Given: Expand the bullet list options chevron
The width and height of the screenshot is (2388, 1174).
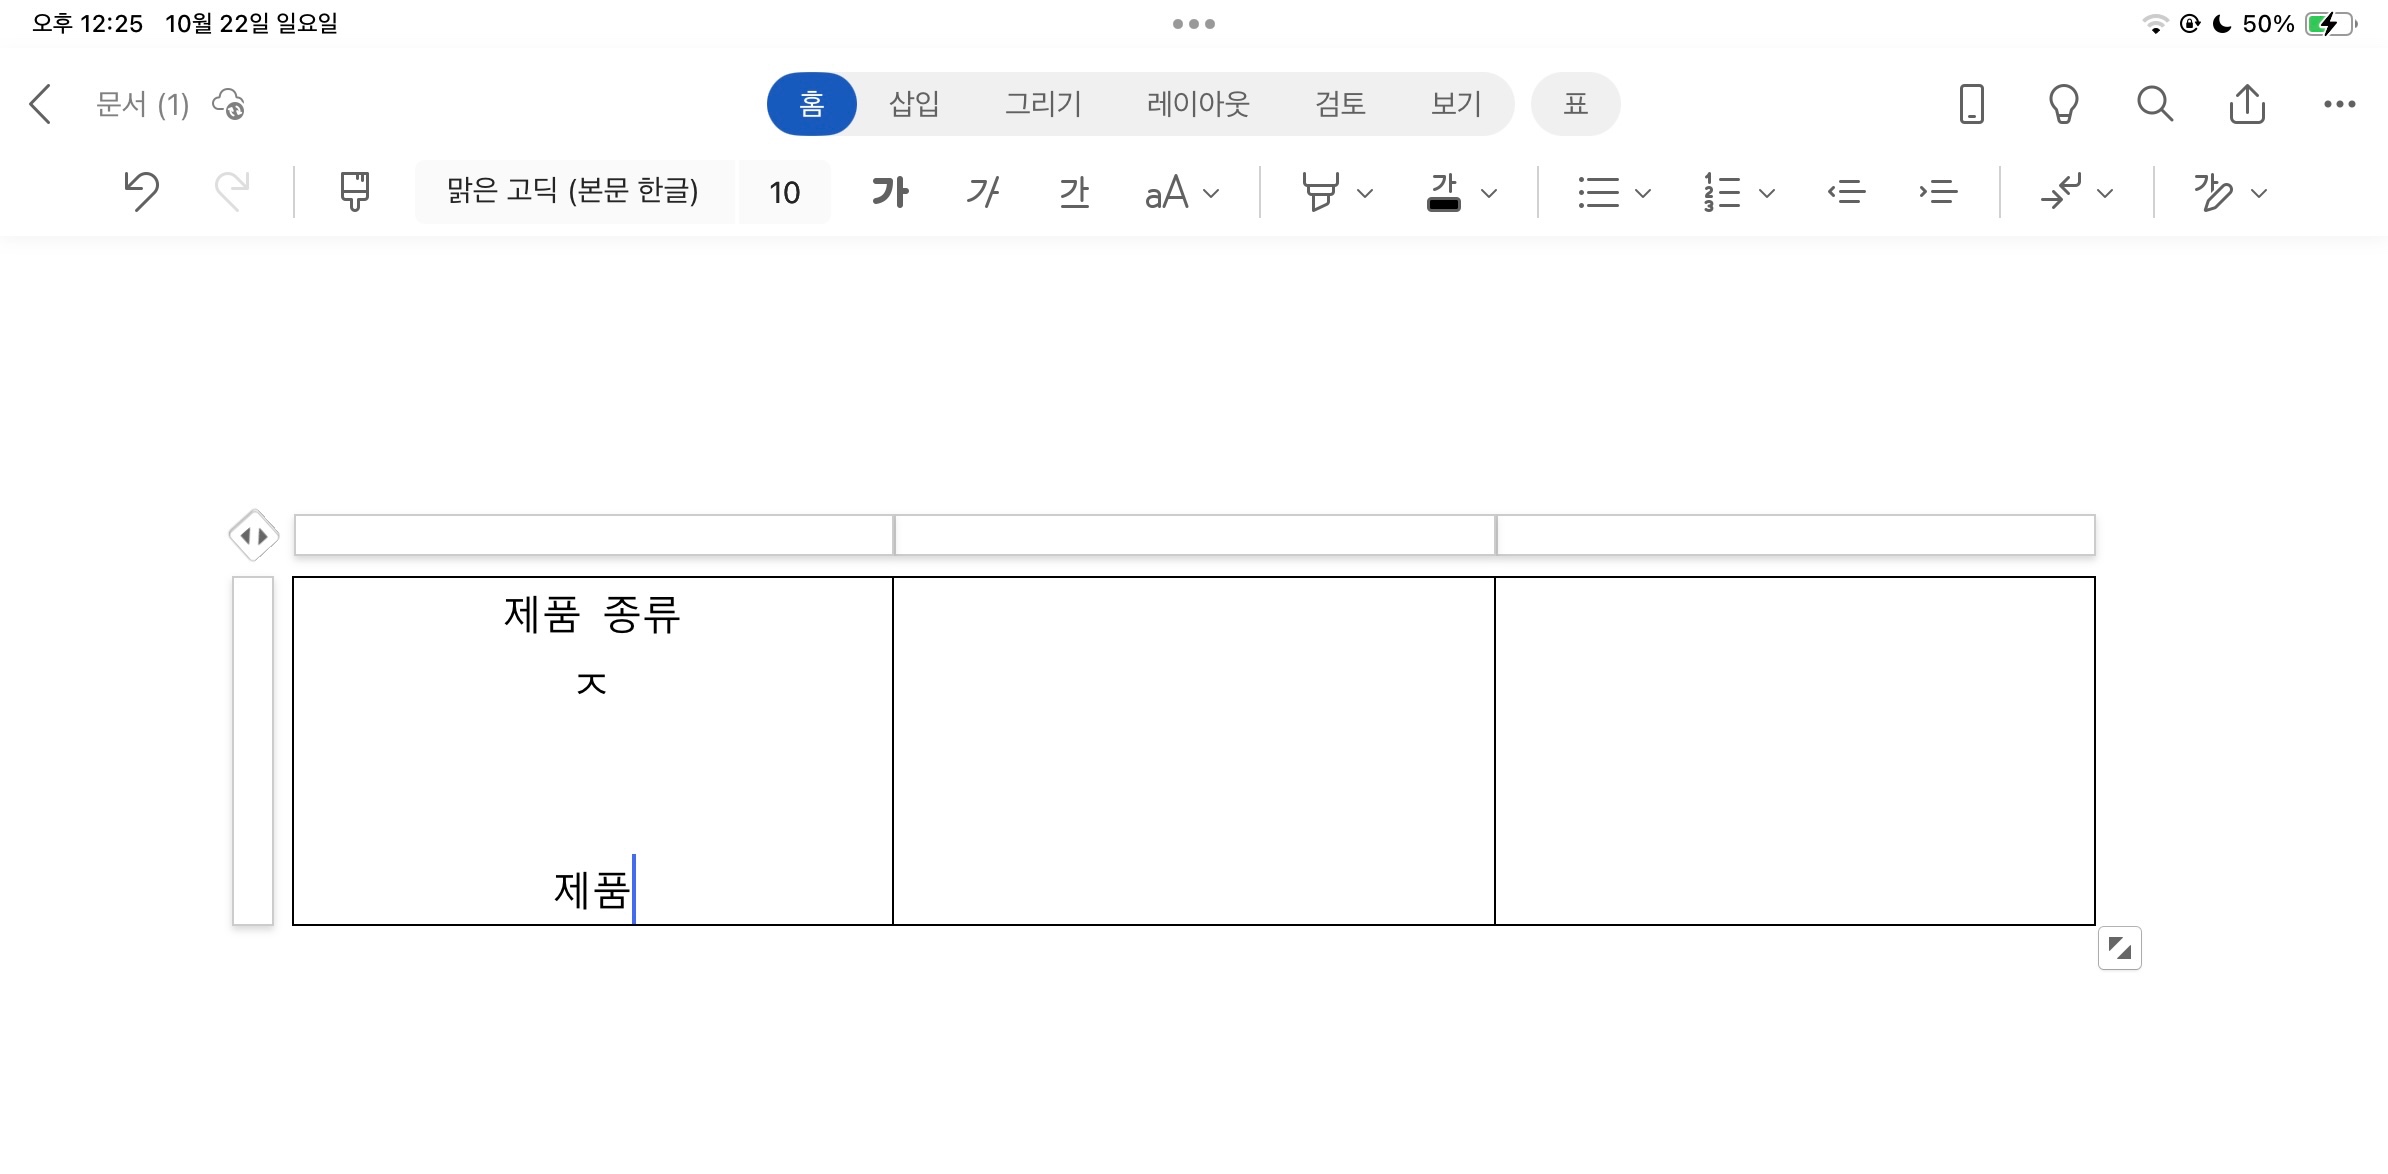Looking at the screenshot, I should (x=1642, y=193).
